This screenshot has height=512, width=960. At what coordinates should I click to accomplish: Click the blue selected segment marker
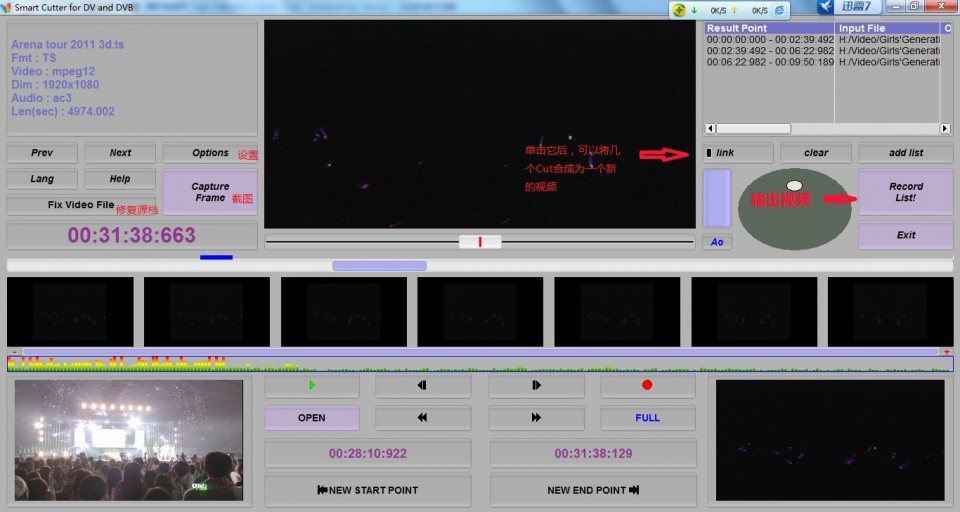pos(216,257)
